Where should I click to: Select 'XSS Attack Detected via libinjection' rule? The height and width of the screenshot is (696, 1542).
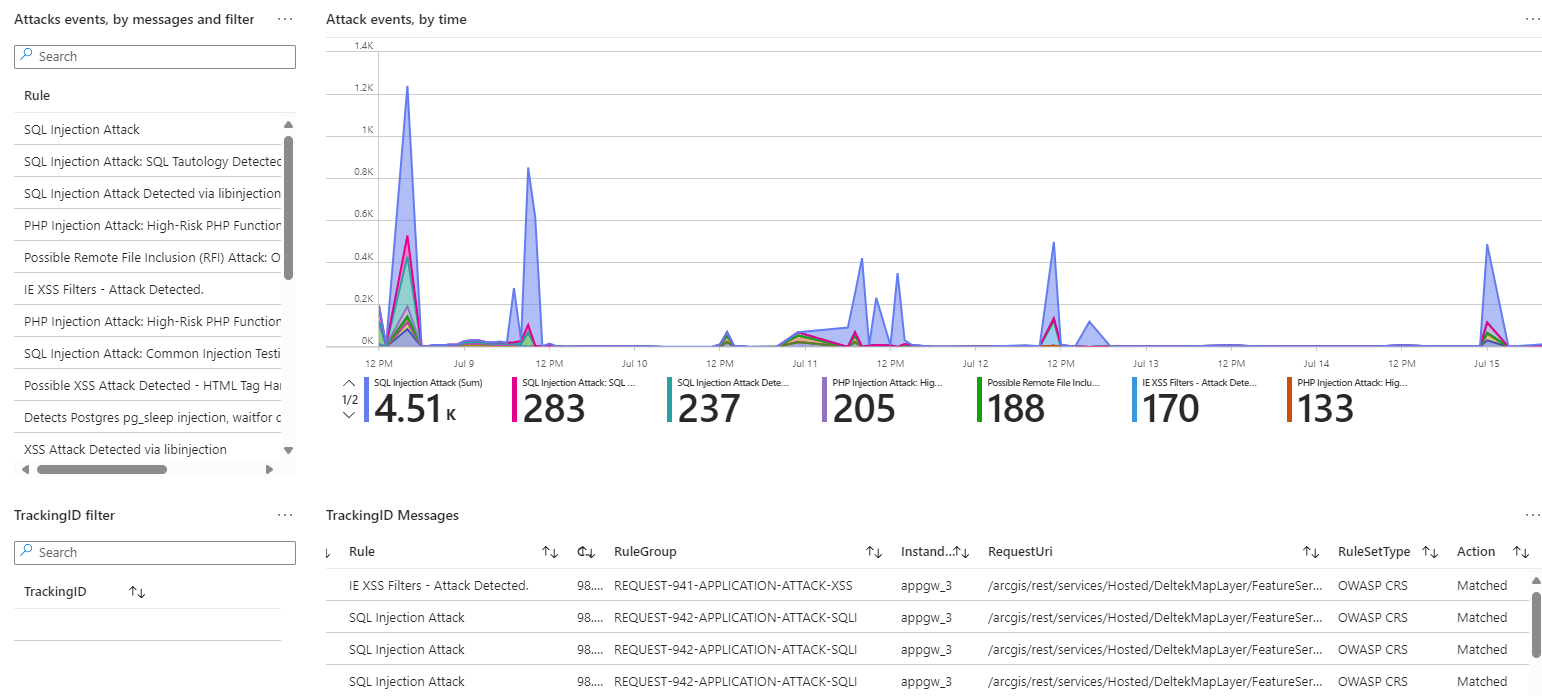coord(125,450)
